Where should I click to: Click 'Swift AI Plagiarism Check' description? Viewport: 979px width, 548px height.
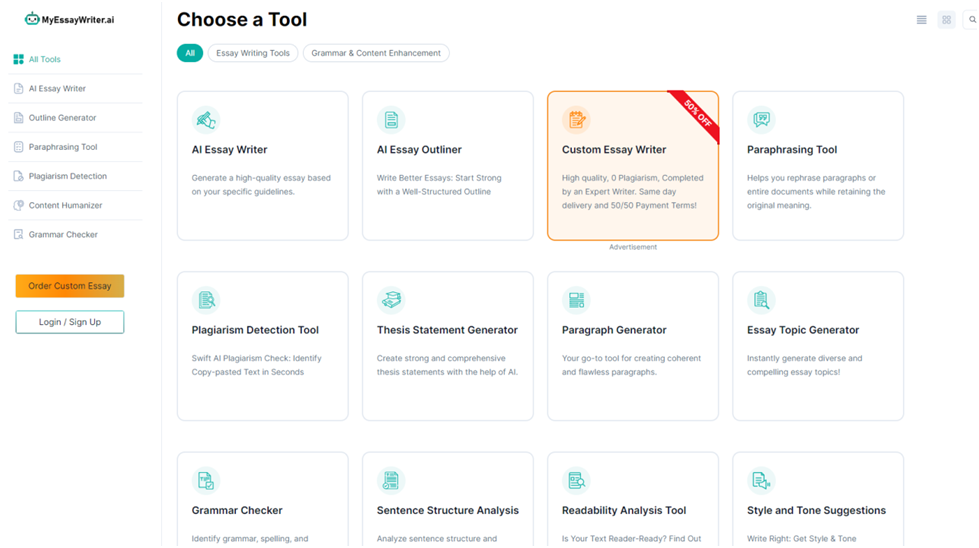coord(257,365)
